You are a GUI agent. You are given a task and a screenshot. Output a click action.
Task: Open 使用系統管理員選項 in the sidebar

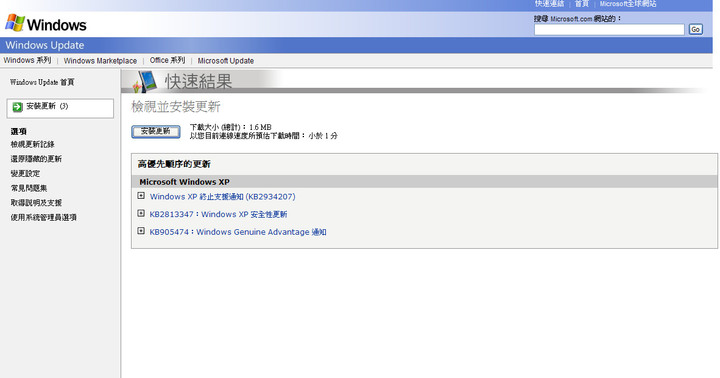(x=43, y=217)
